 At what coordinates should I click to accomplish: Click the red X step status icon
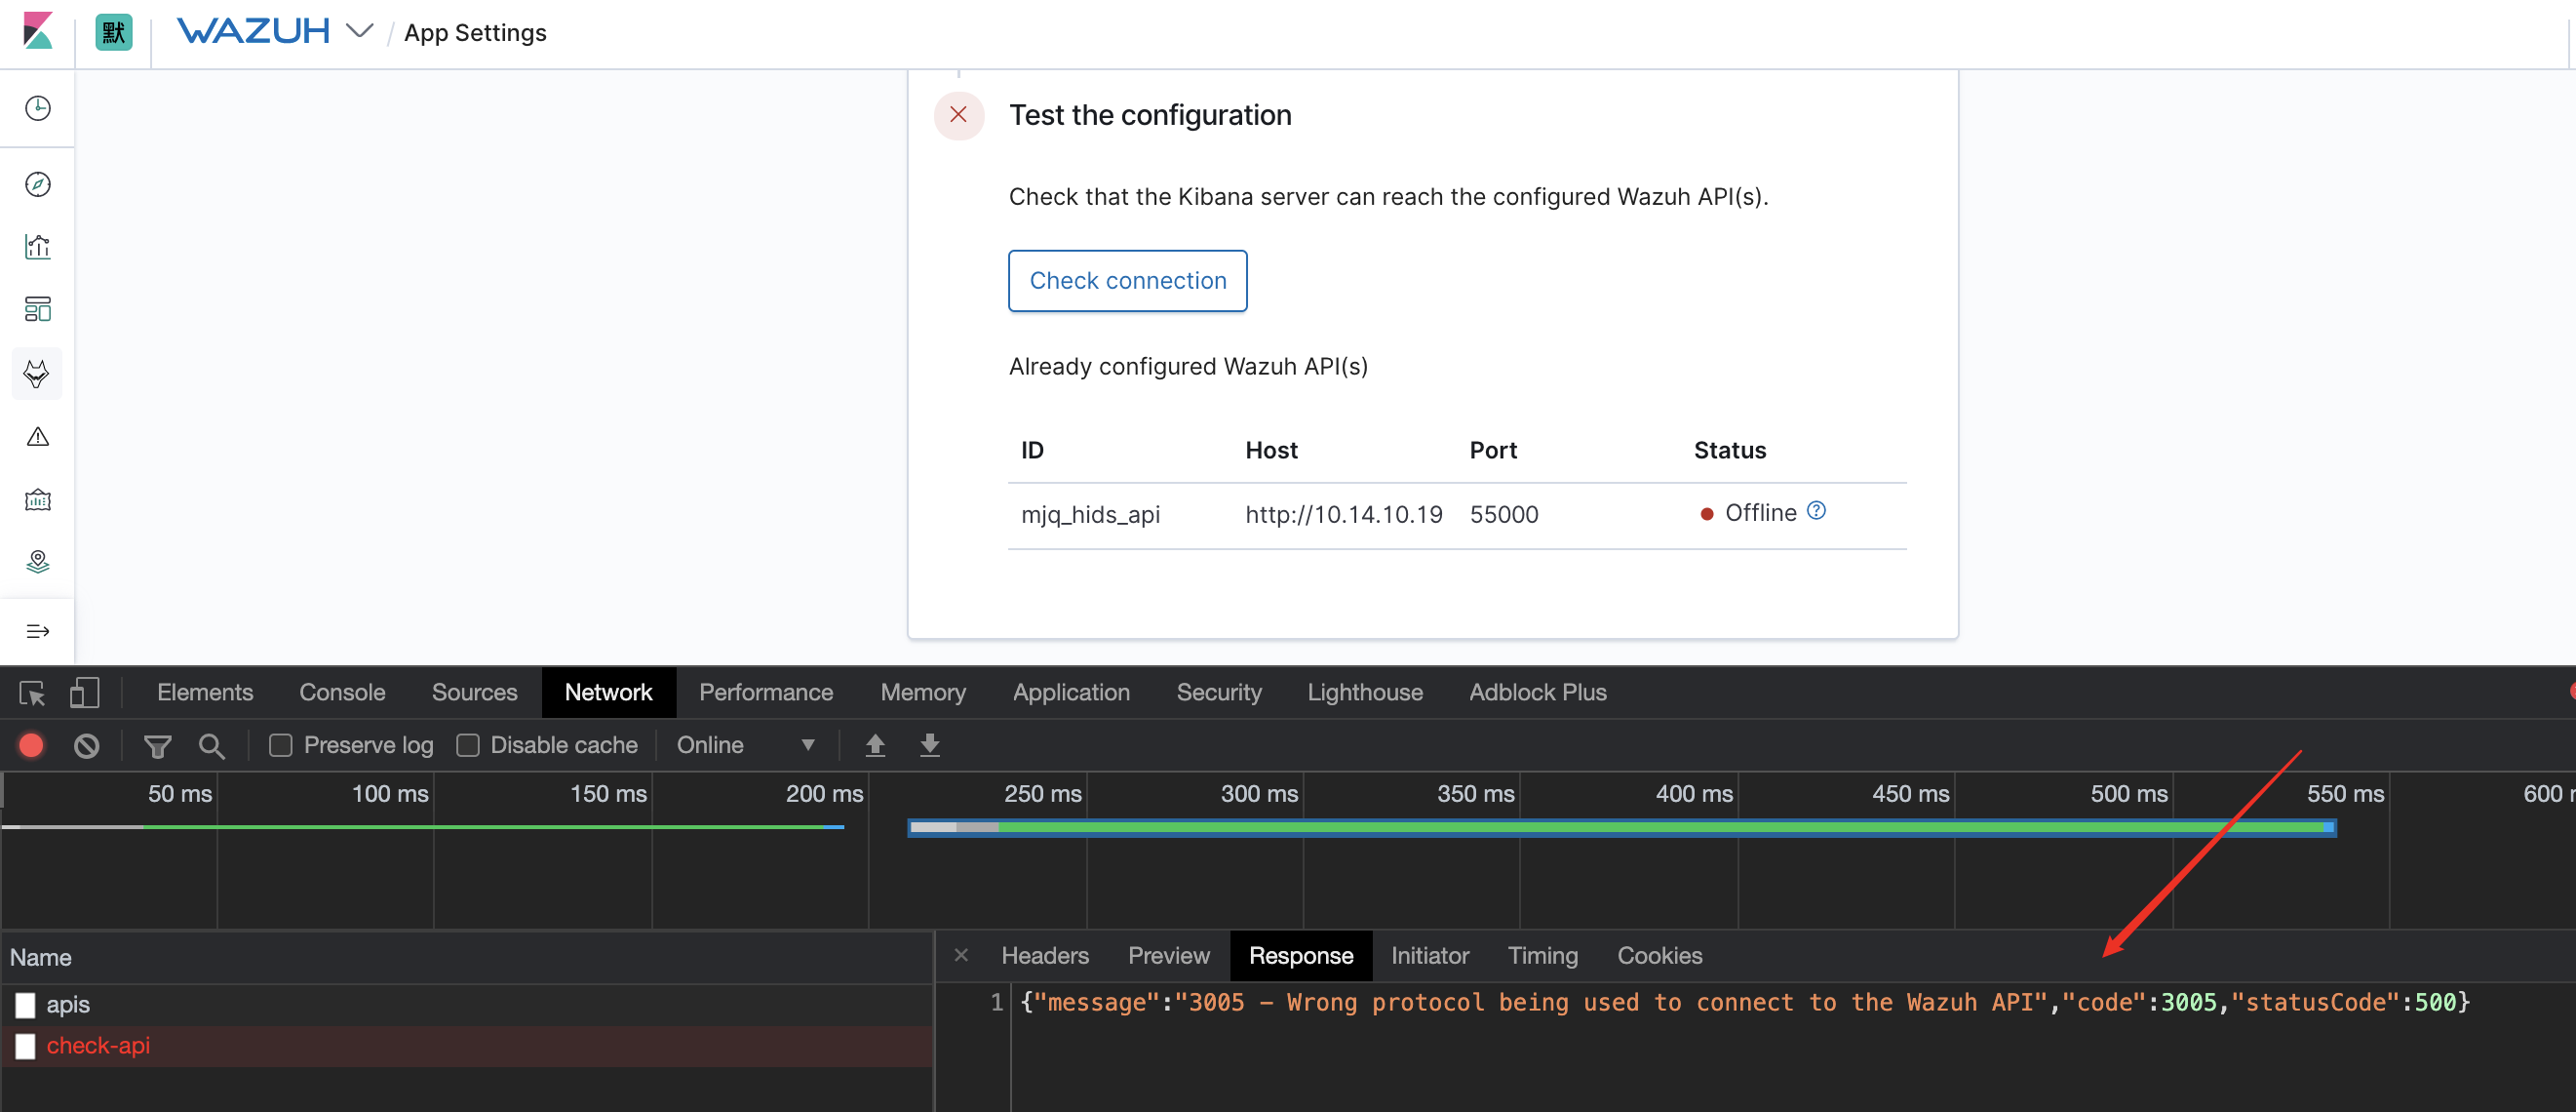click(x=958, y=115)
